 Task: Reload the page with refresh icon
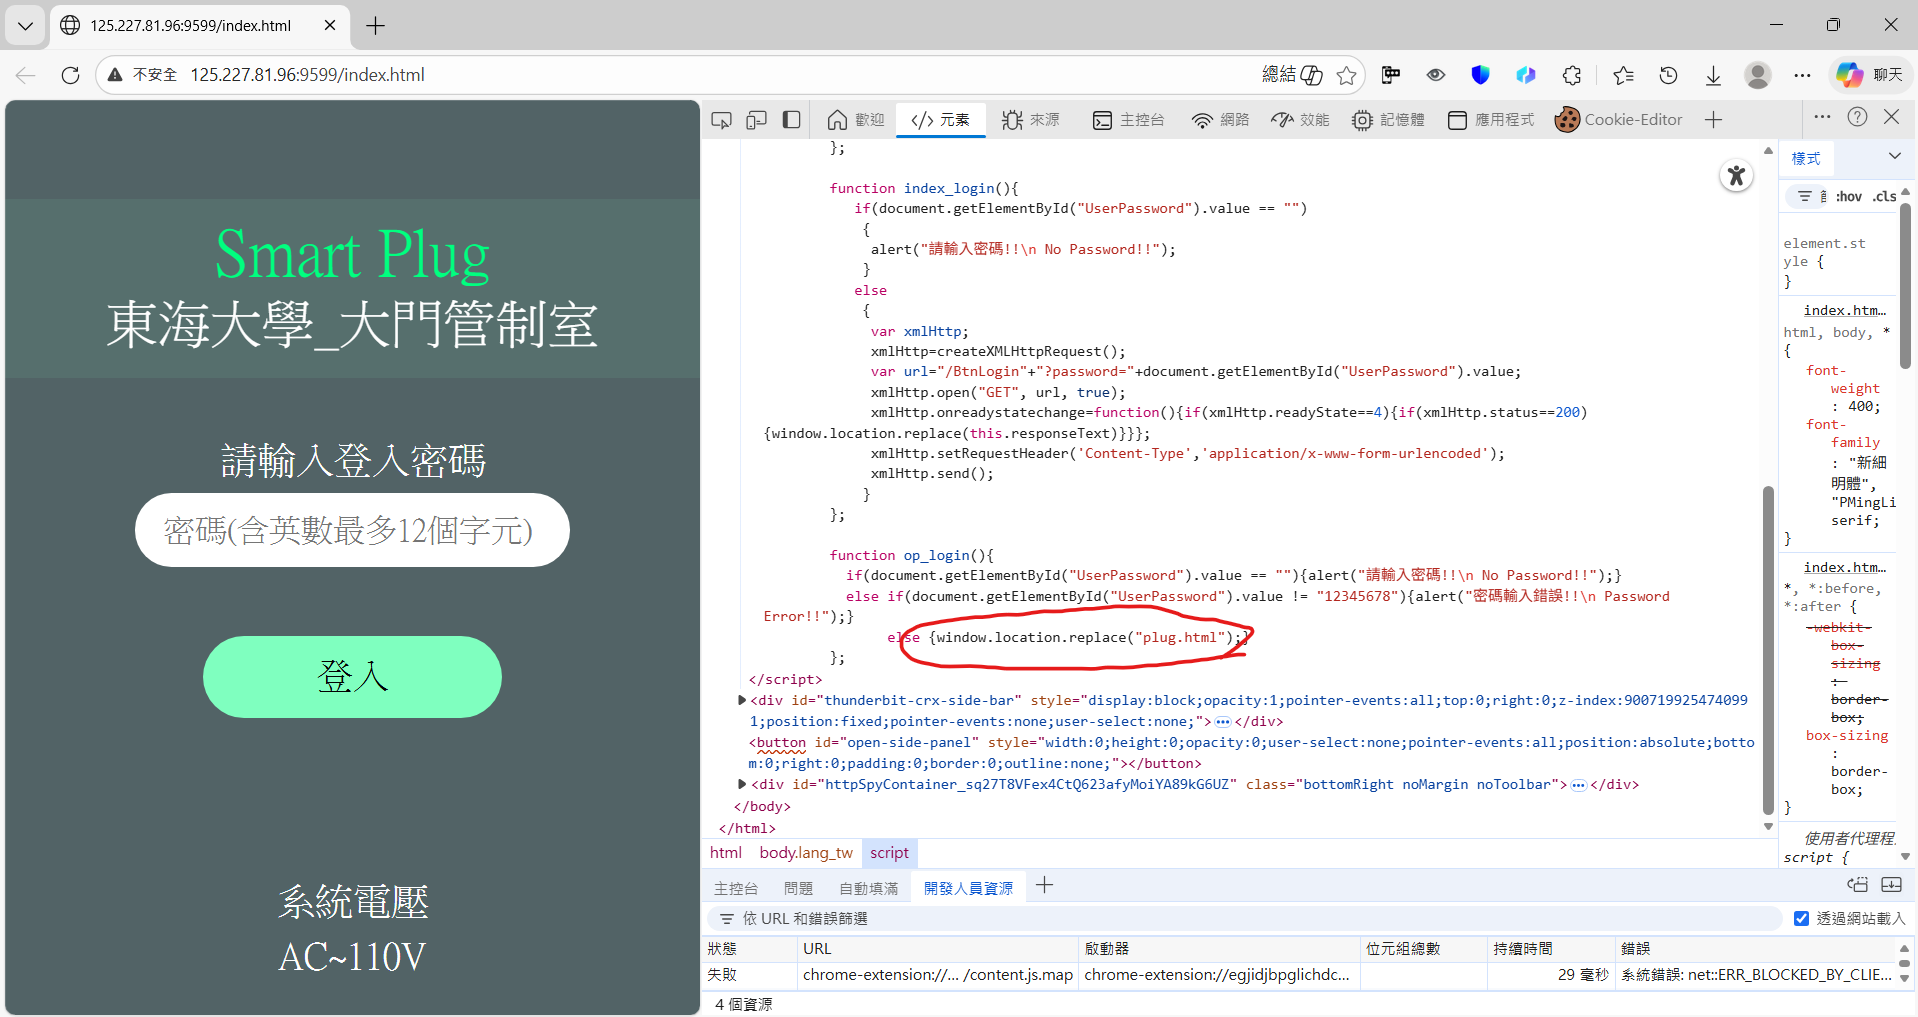coord(70,75)
